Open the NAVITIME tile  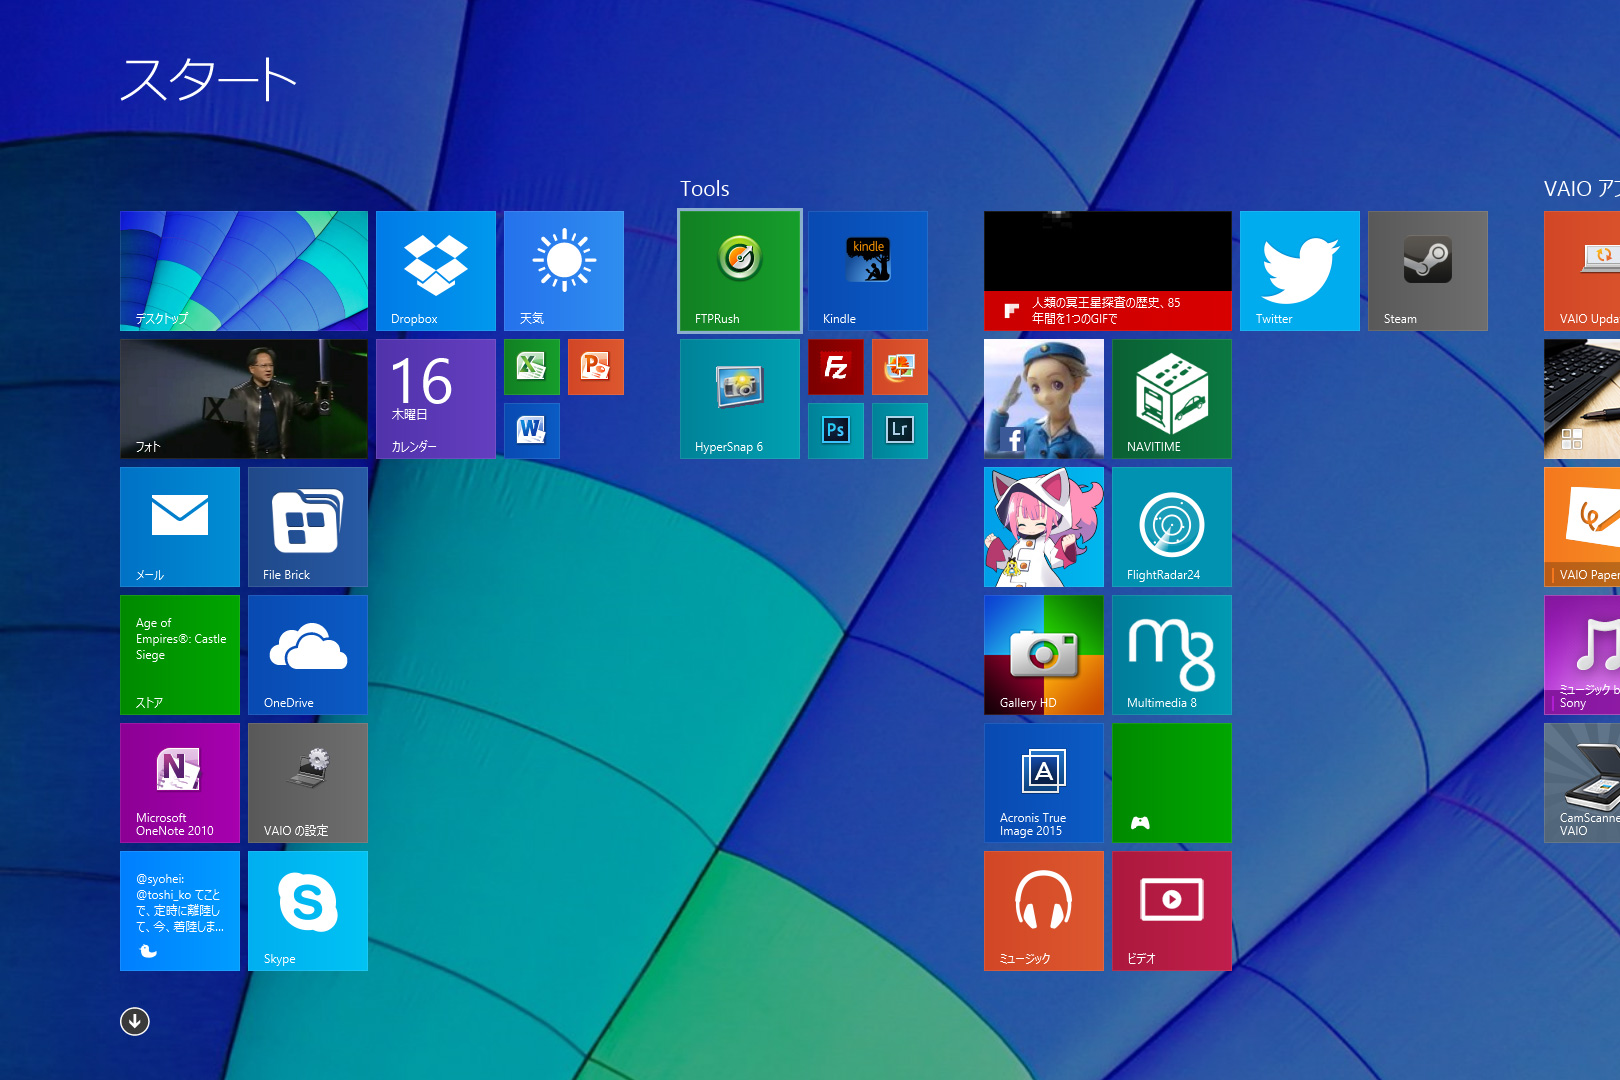point(1171,398)
